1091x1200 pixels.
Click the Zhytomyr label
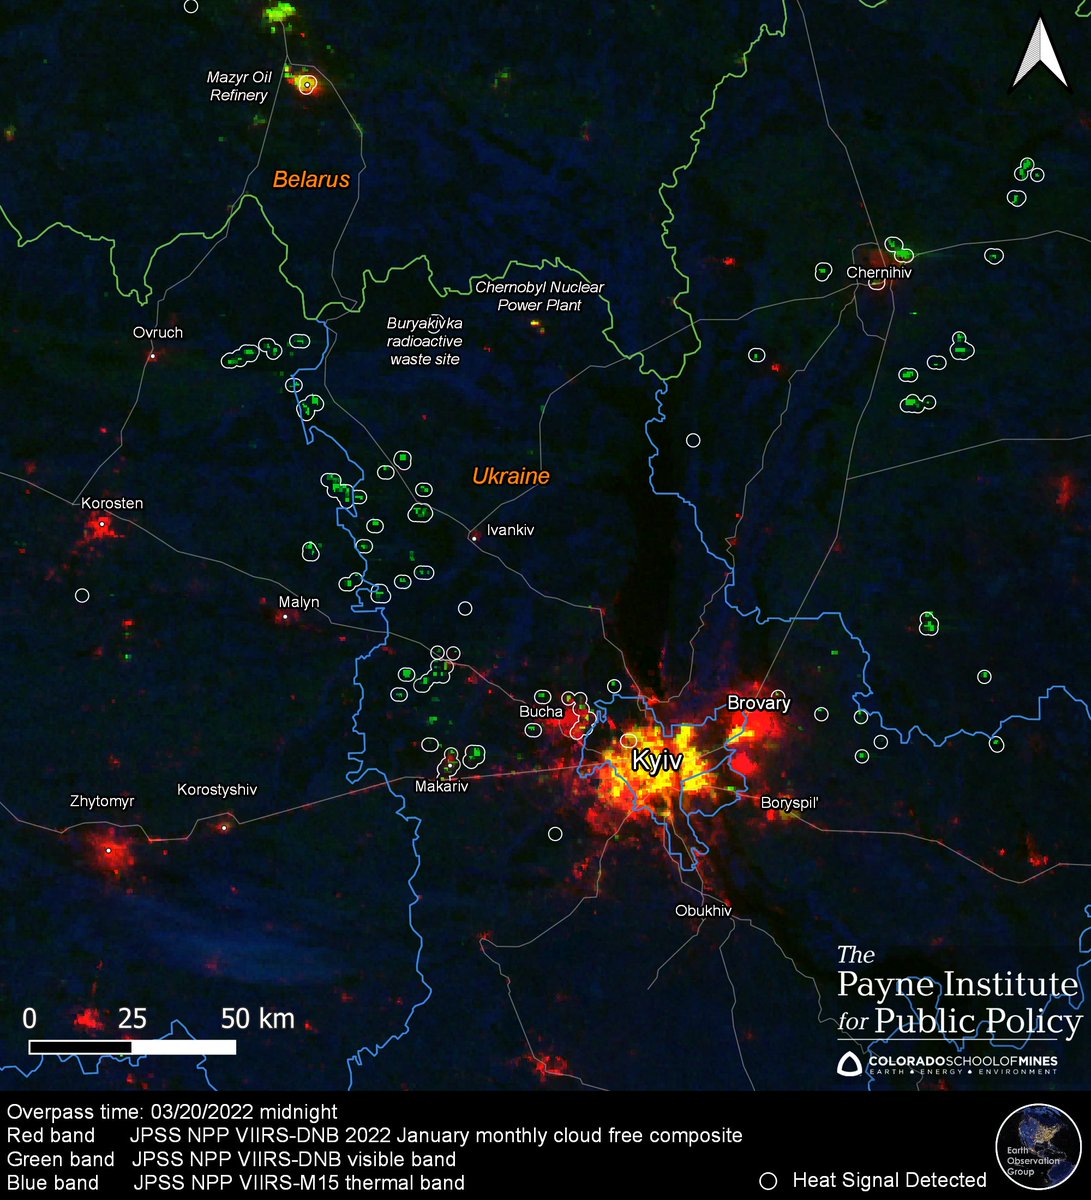(x=102, y=801)
